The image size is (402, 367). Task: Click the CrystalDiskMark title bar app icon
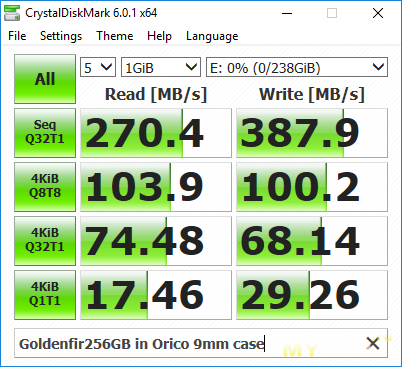click(x=12, y=13)
